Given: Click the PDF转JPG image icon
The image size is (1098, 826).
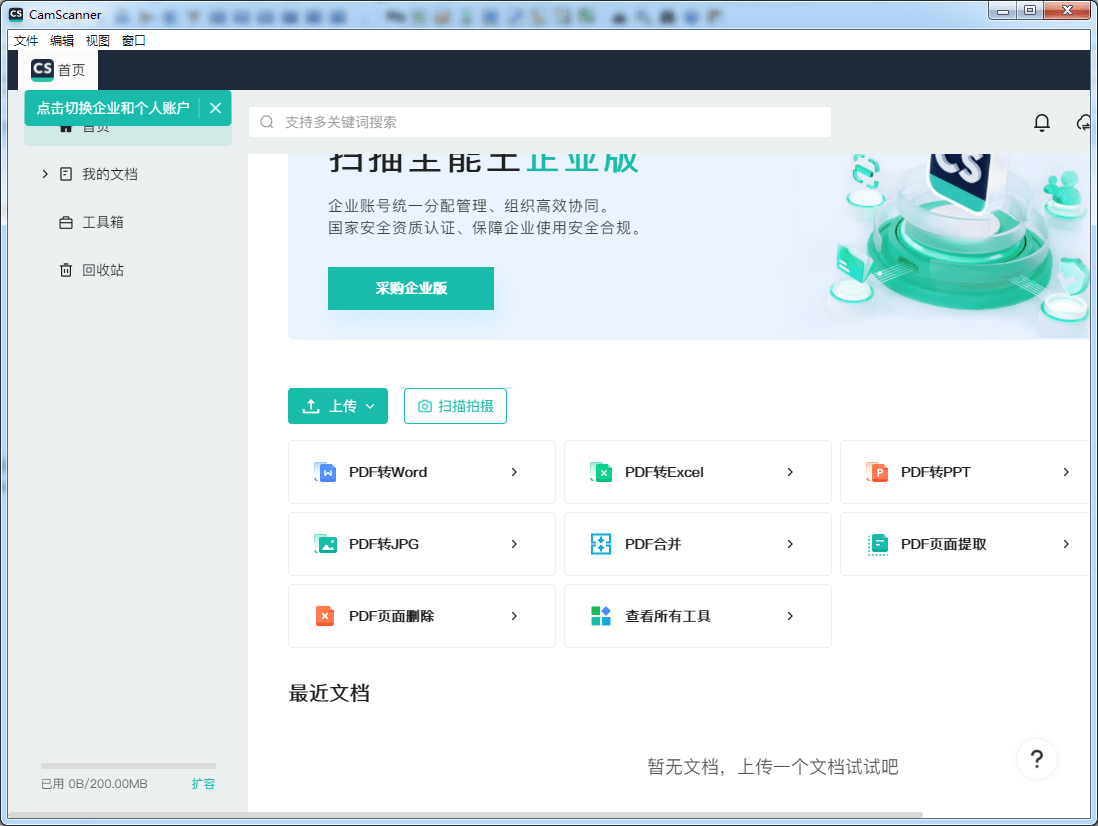Looking at the screenshot, I should coord(325,543).
